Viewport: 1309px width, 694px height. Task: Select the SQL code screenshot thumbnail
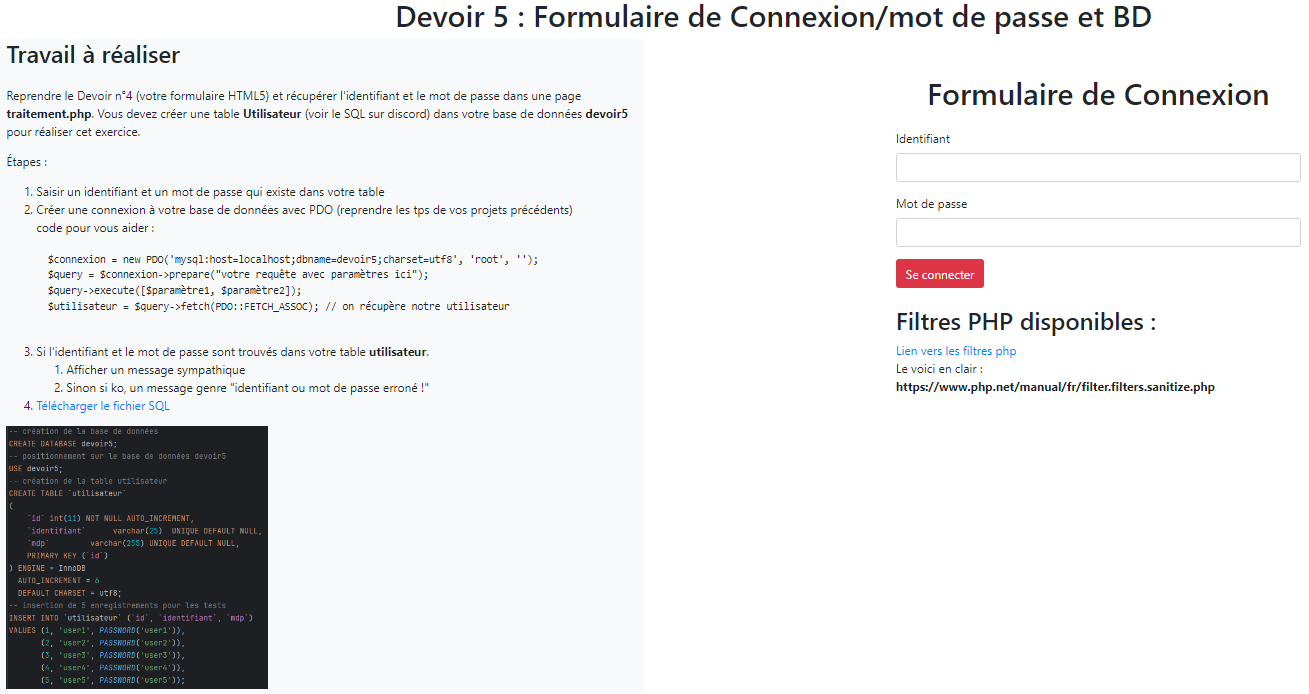point(137,557)
